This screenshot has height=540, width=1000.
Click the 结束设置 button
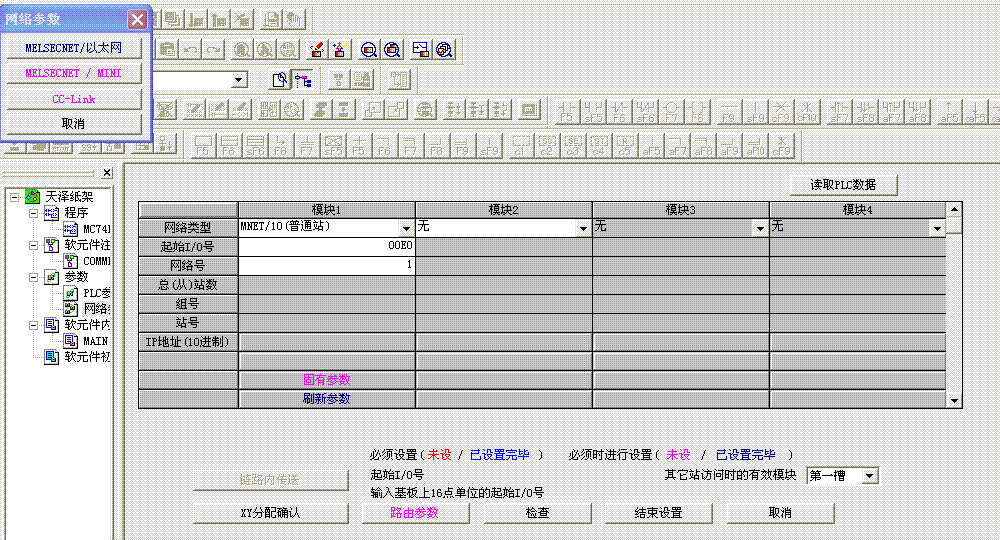click(658, 513)
